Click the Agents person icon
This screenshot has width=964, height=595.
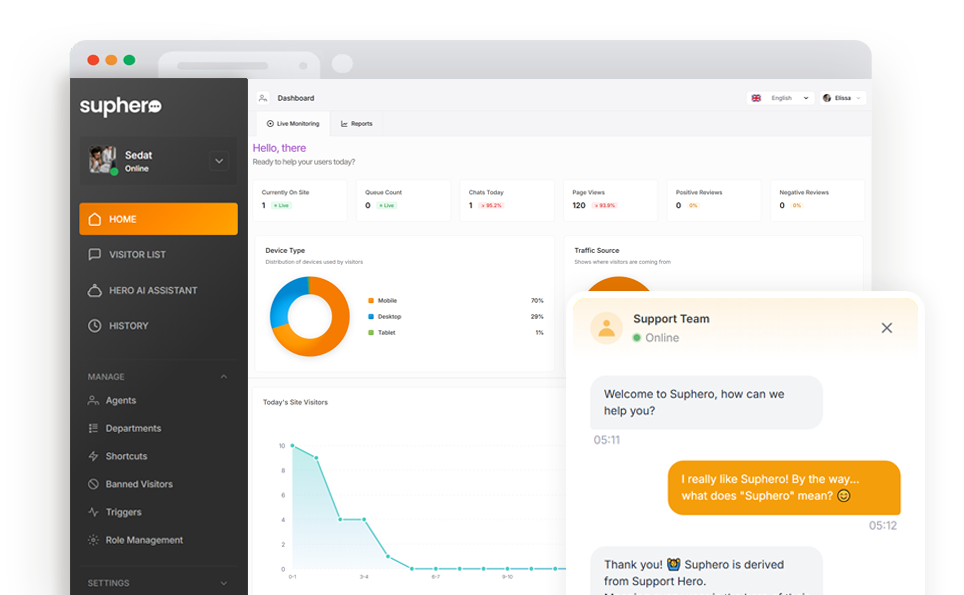tap(93, 400)
